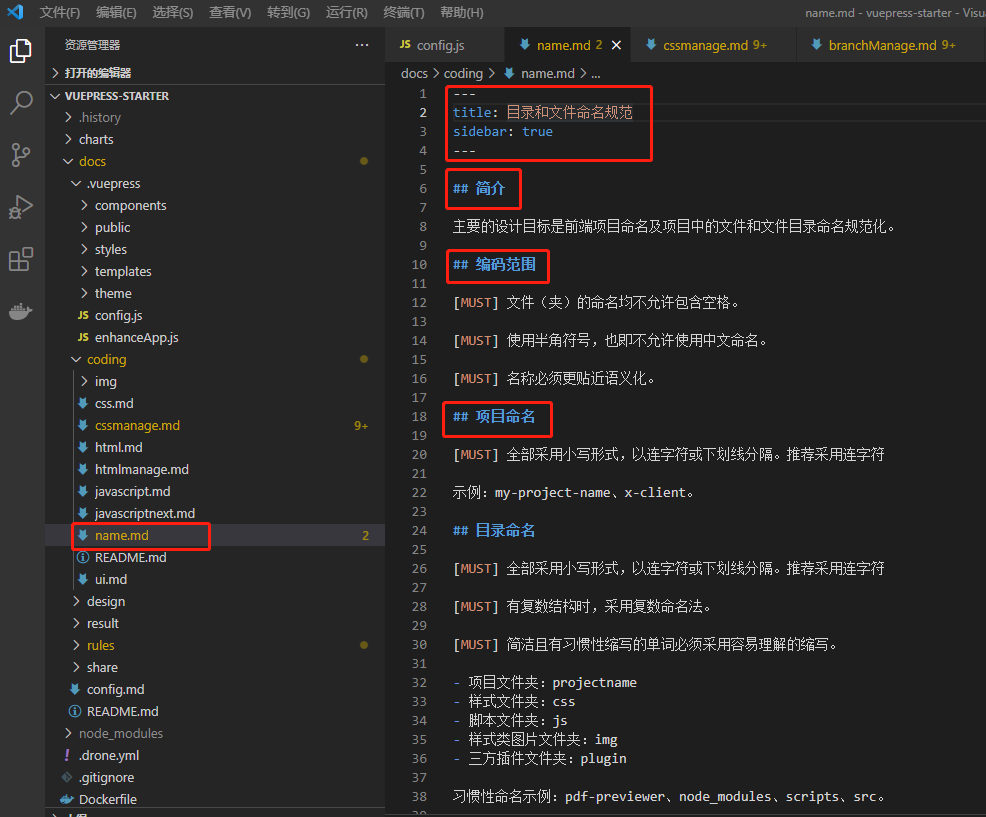Open the Extensions view
The width and height of the screenshot is (986, 817).
point(21,259)
